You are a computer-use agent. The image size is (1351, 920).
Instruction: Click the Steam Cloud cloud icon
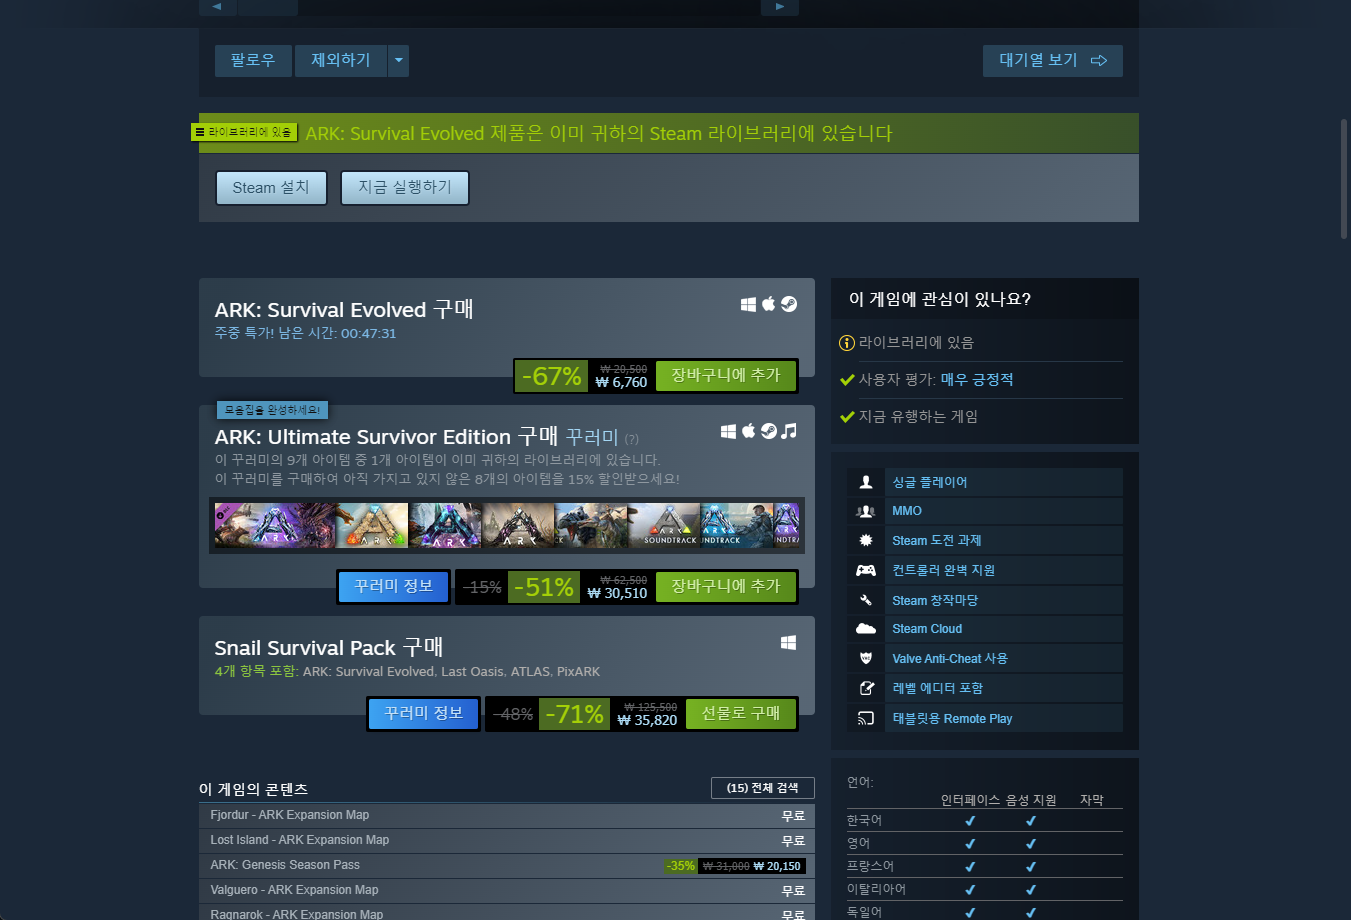[x=866, y=629]
